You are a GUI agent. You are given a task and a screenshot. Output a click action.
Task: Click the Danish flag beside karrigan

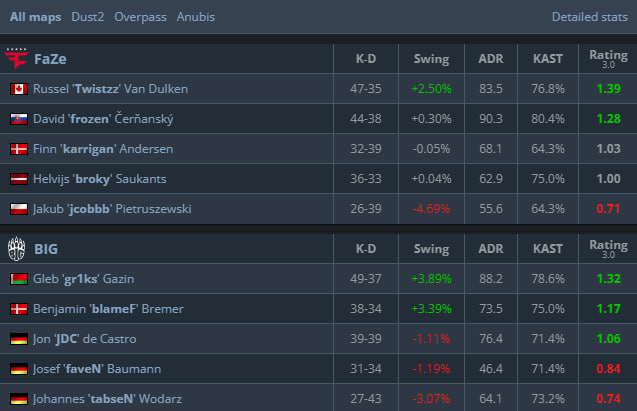tap(17, 149)
